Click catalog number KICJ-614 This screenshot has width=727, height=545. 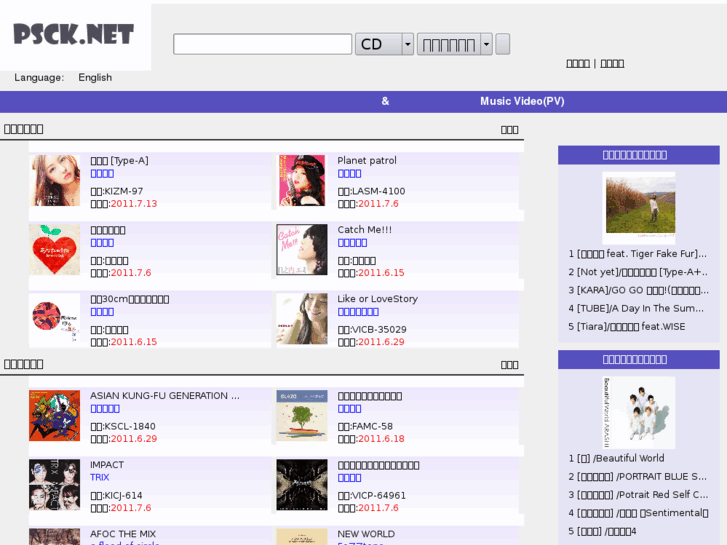[123, 495]
